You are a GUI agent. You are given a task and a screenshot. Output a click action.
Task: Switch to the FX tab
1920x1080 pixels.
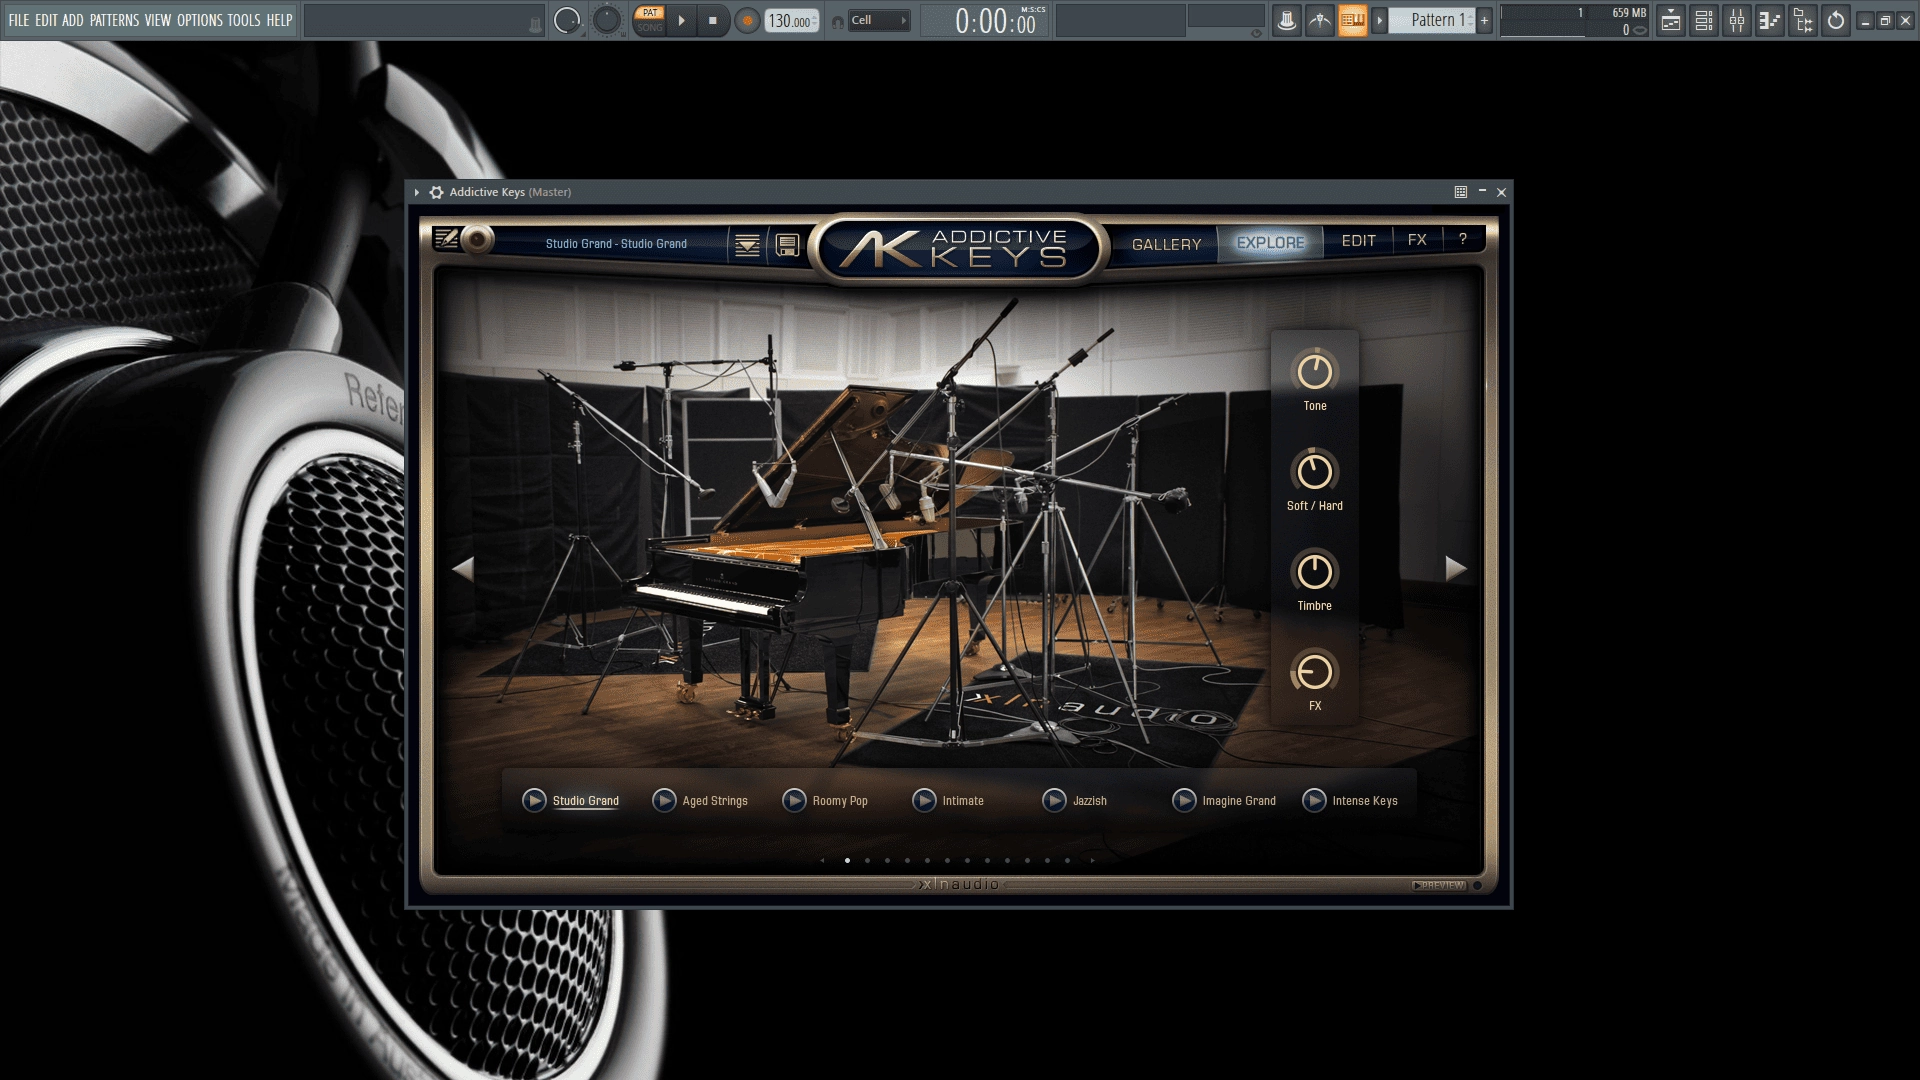click(x=1417, y=240)
